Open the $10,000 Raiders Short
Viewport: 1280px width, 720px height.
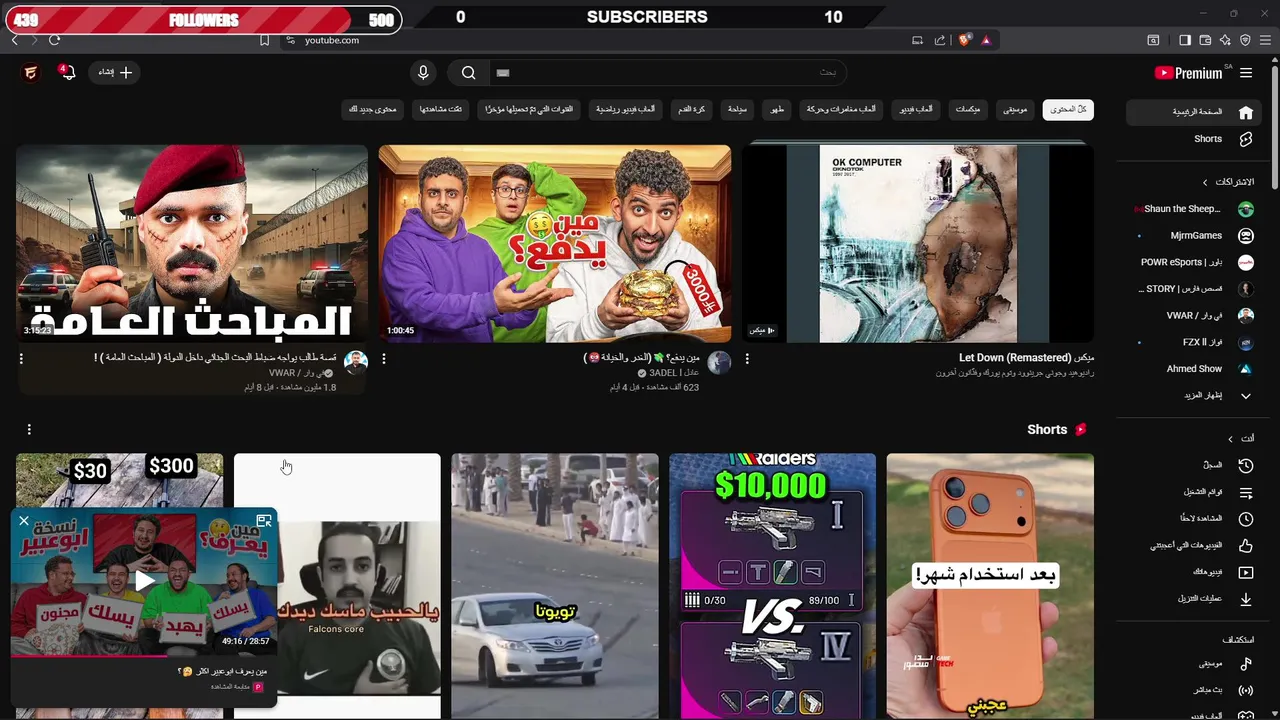[x=772, y=587]
